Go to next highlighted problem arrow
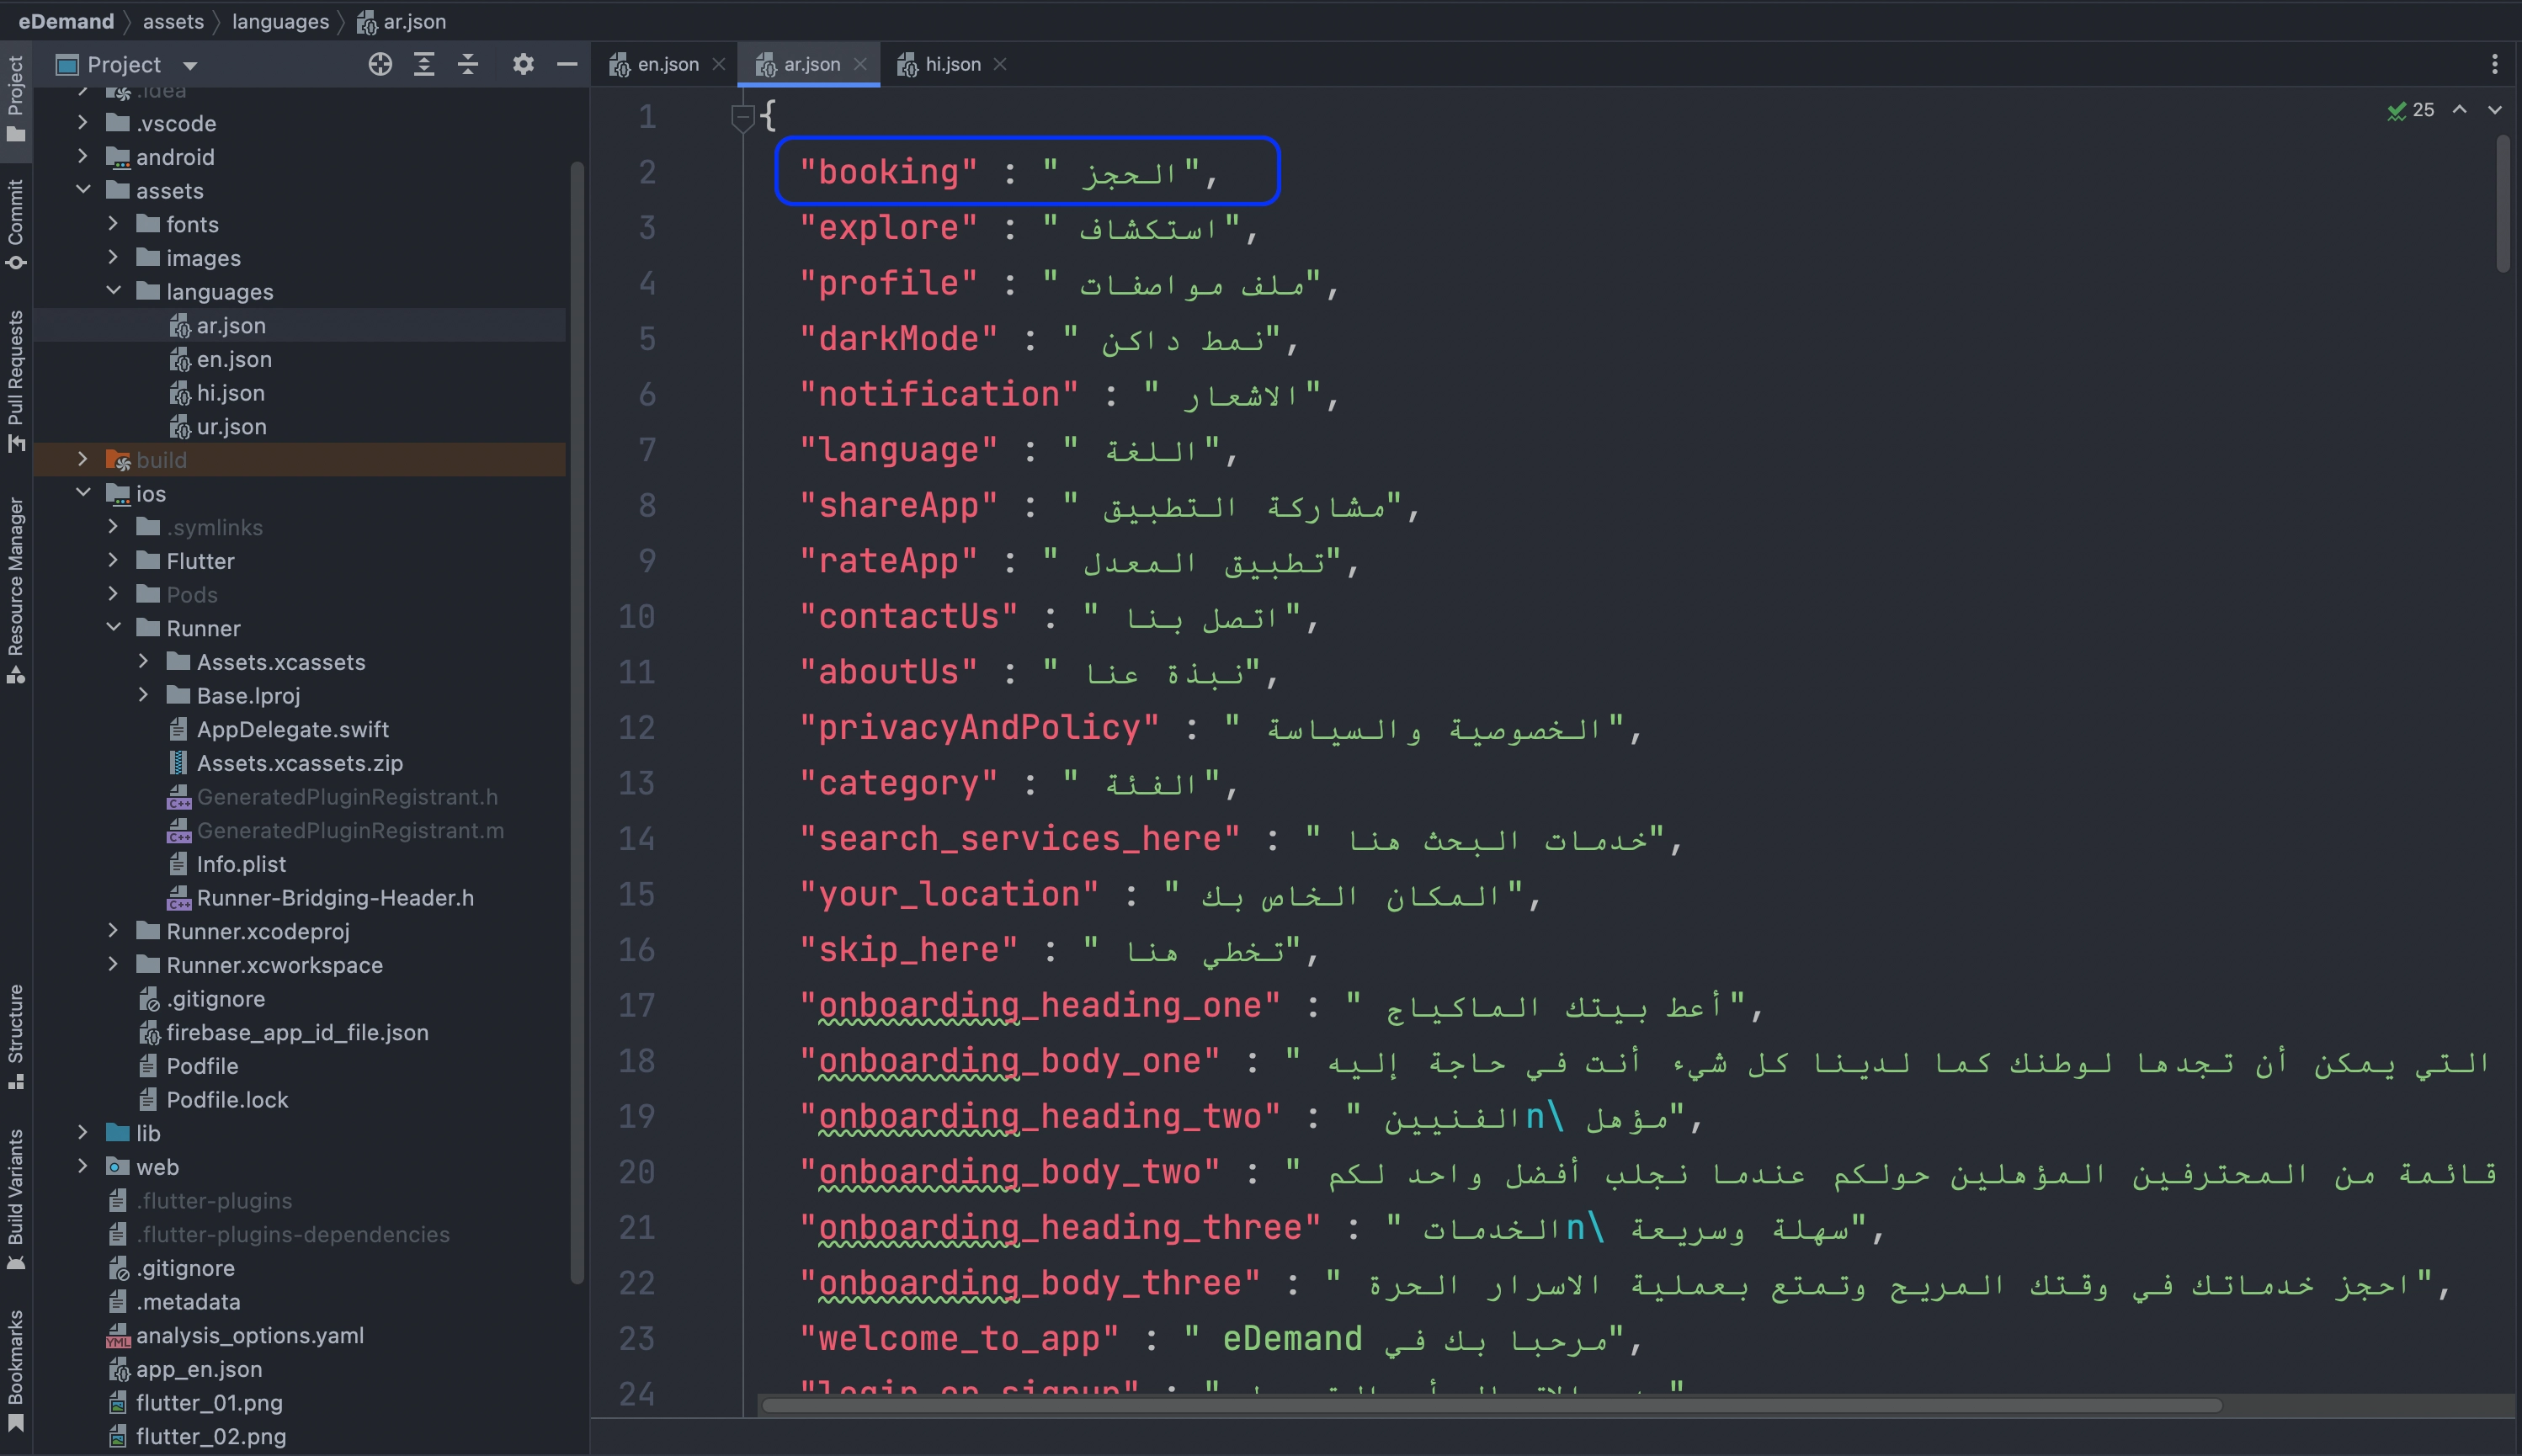This screenshot has height=1456, width=2522. click(x=2495, y=110)
